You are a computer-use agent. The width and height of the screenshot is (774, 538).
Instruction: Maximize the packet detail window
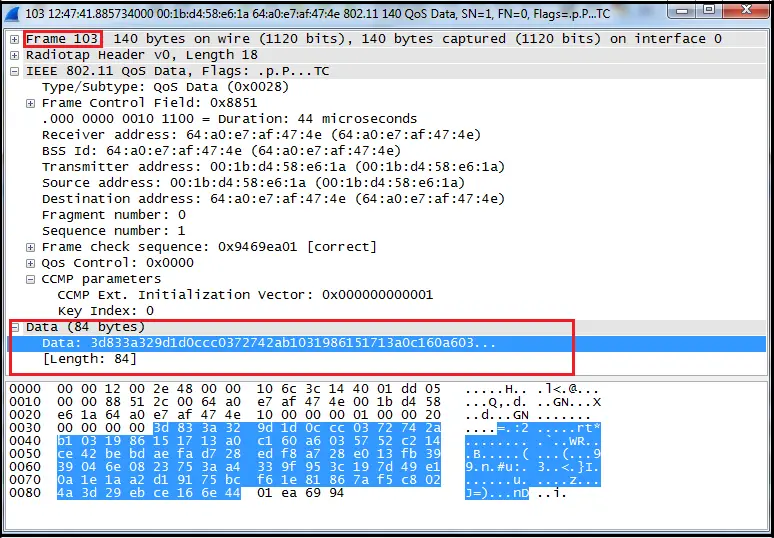(709, 10)
